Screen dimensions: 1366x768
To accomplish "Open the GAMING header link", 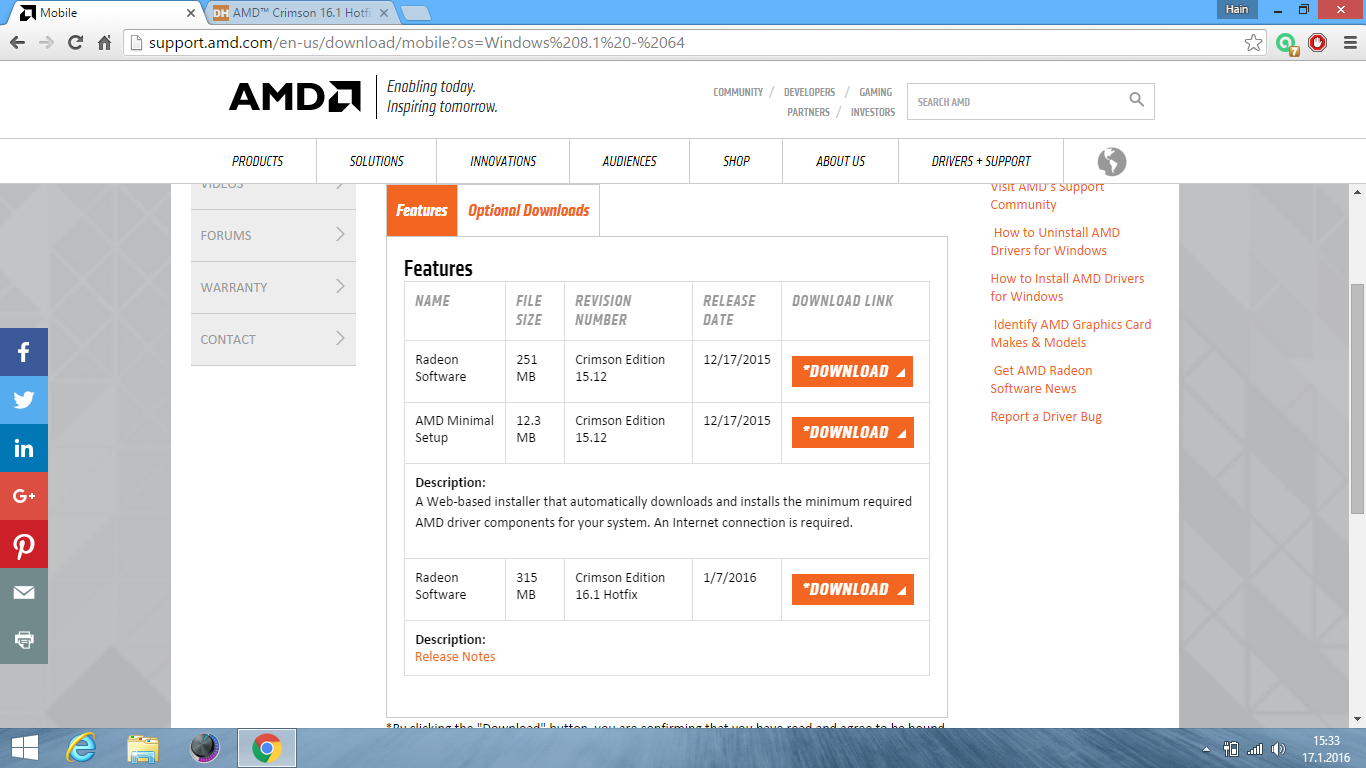I will click(x=876, y=92).
